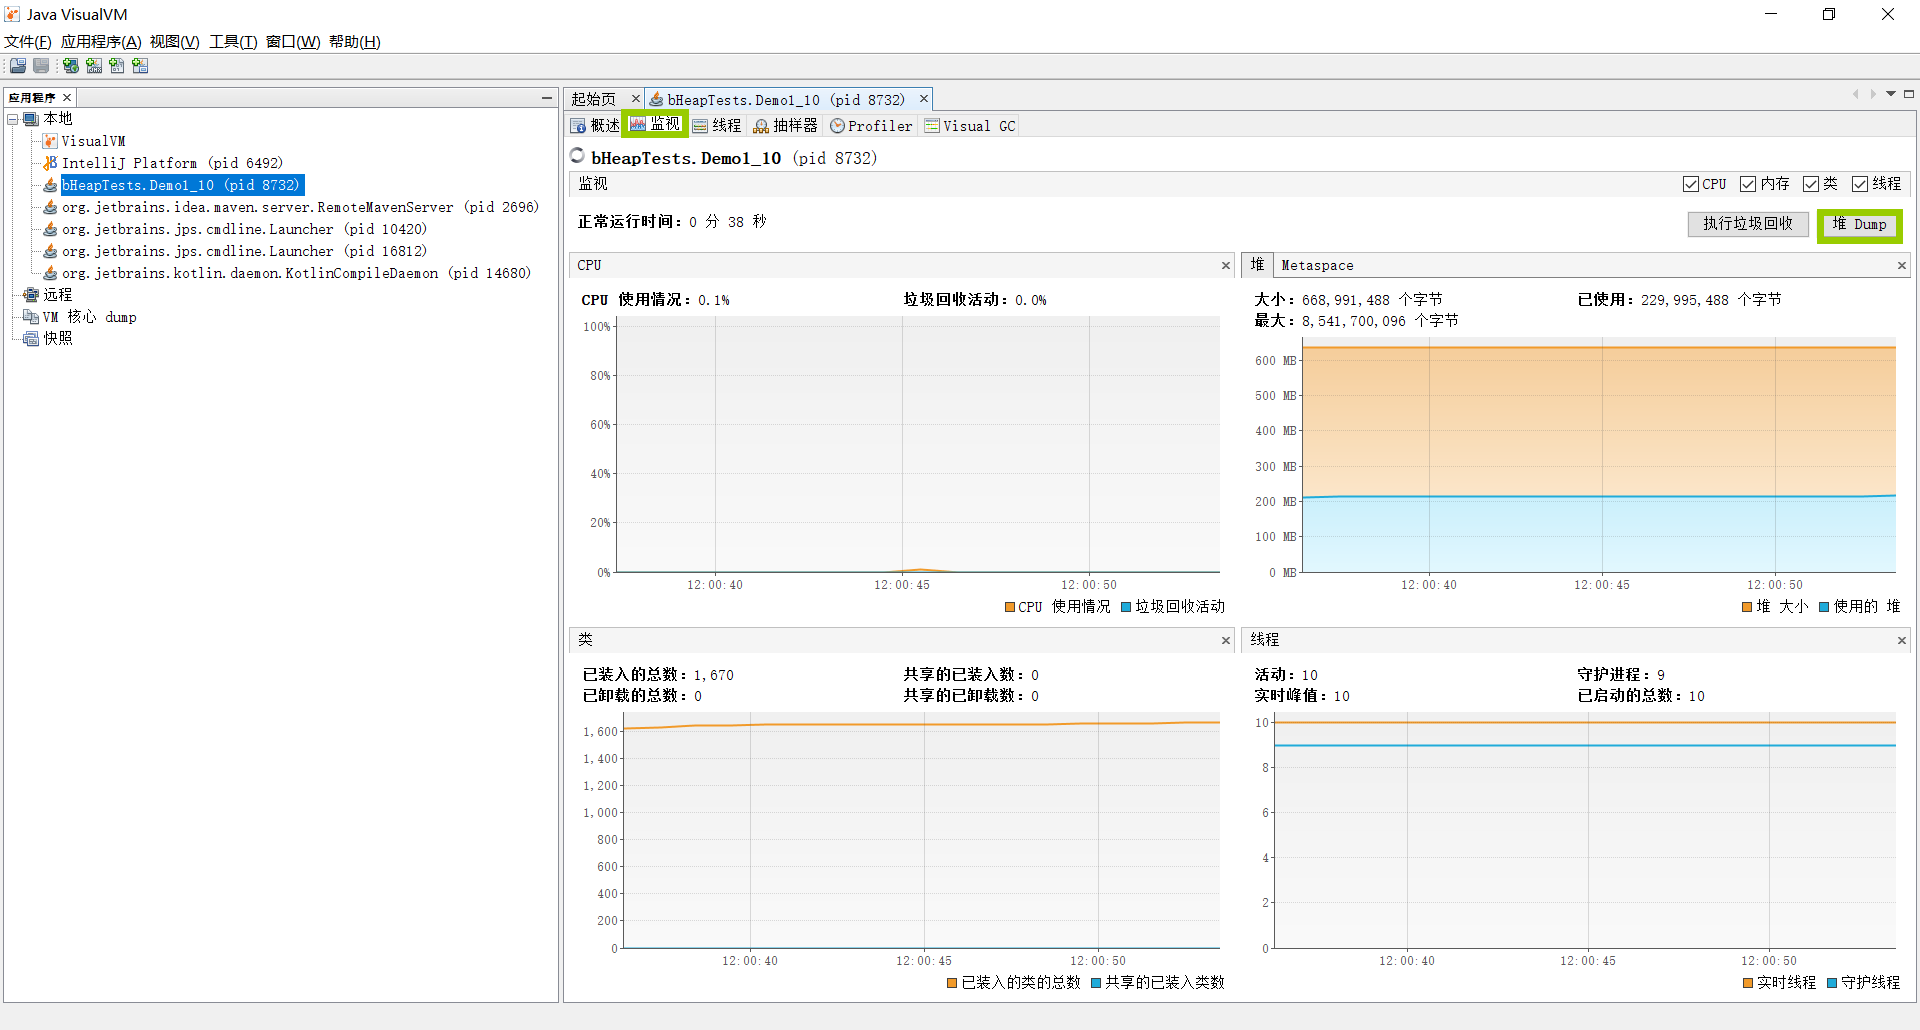
Task: Click the IntelliJ Platform process icon
Action: pyautogui.click(x=50, y=163)
